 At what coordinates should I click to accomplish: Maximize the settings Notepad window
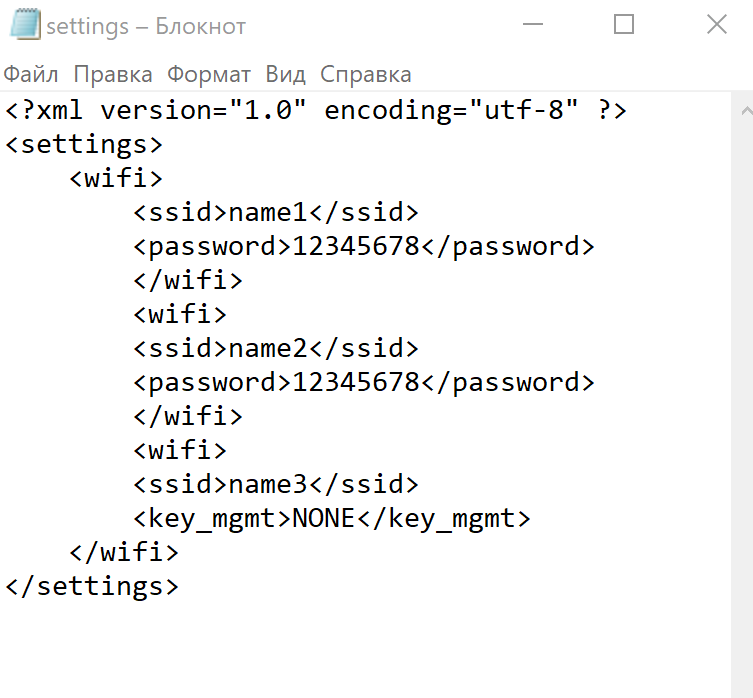pos(624,24)
